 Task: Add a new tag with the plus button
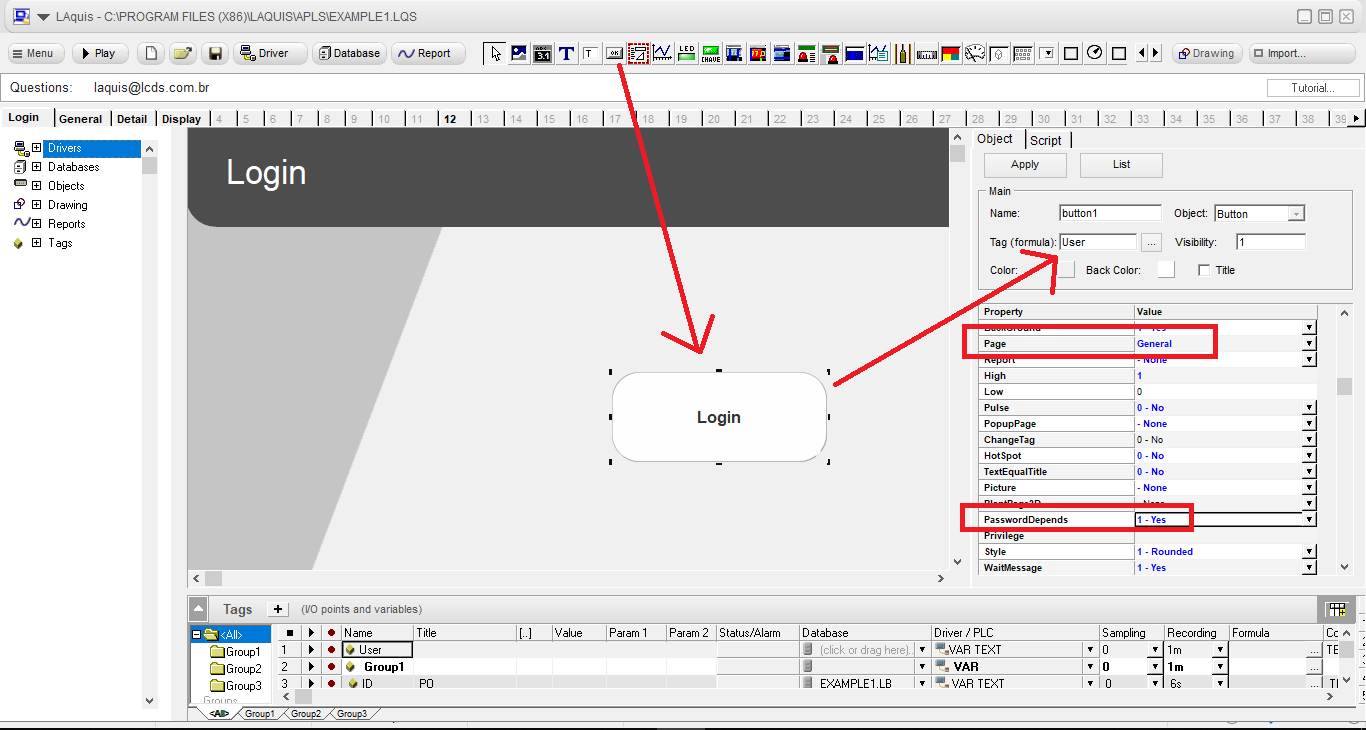tap(279, 609)
